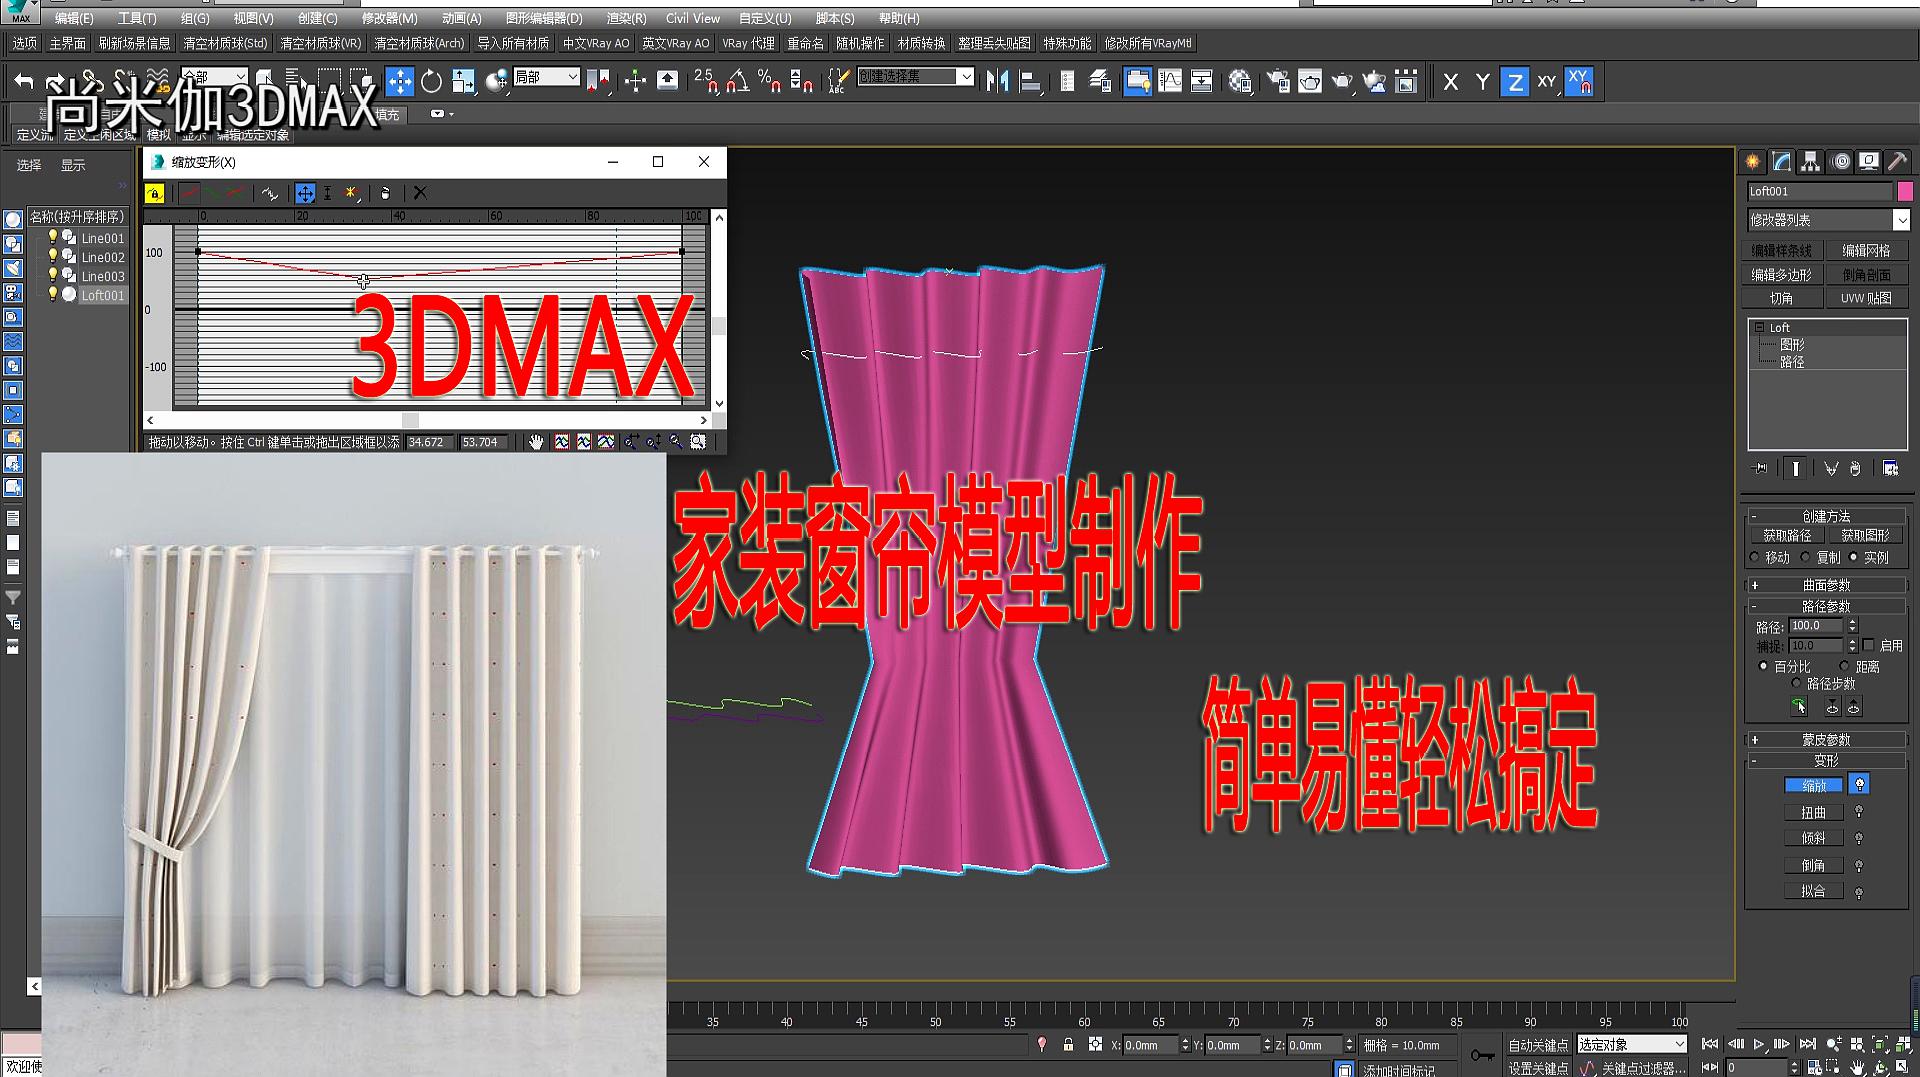The image size is (1920, 1077).
Task: Select the Pan hand tool in deformation window
Action: (x=536, y=442)
